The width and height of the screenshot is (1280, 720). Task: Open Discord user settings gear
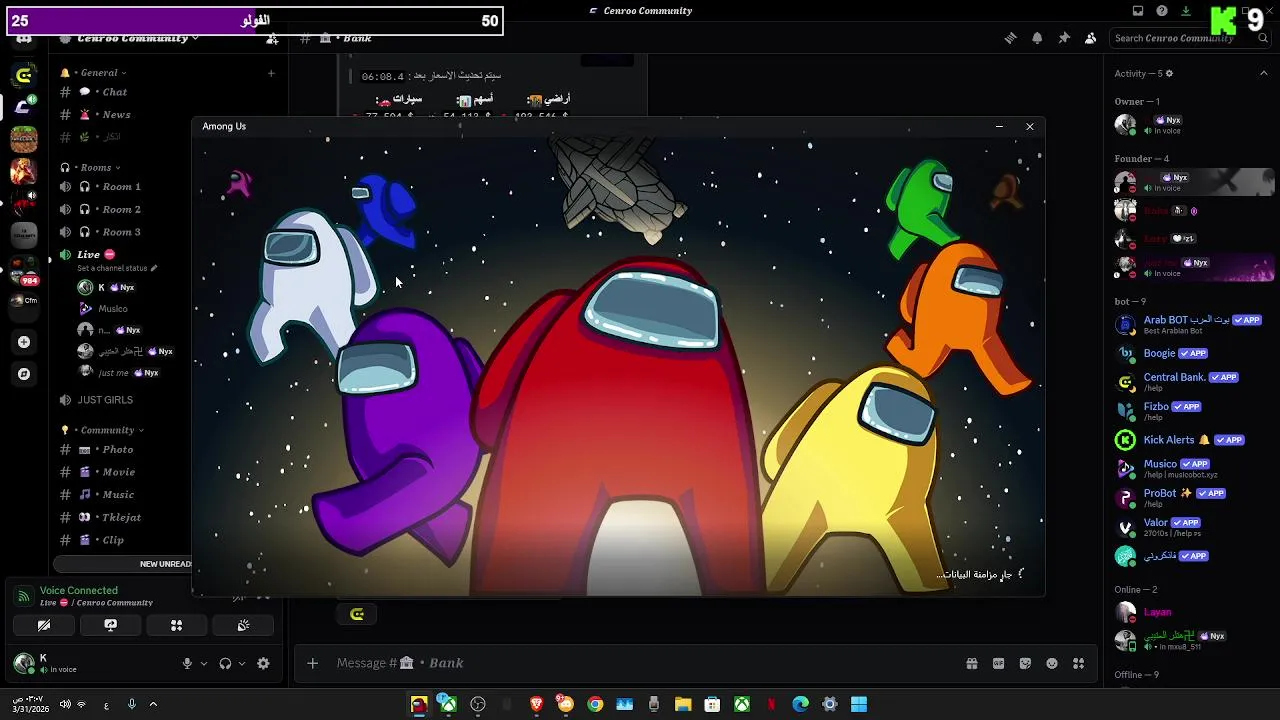point(263,663)
